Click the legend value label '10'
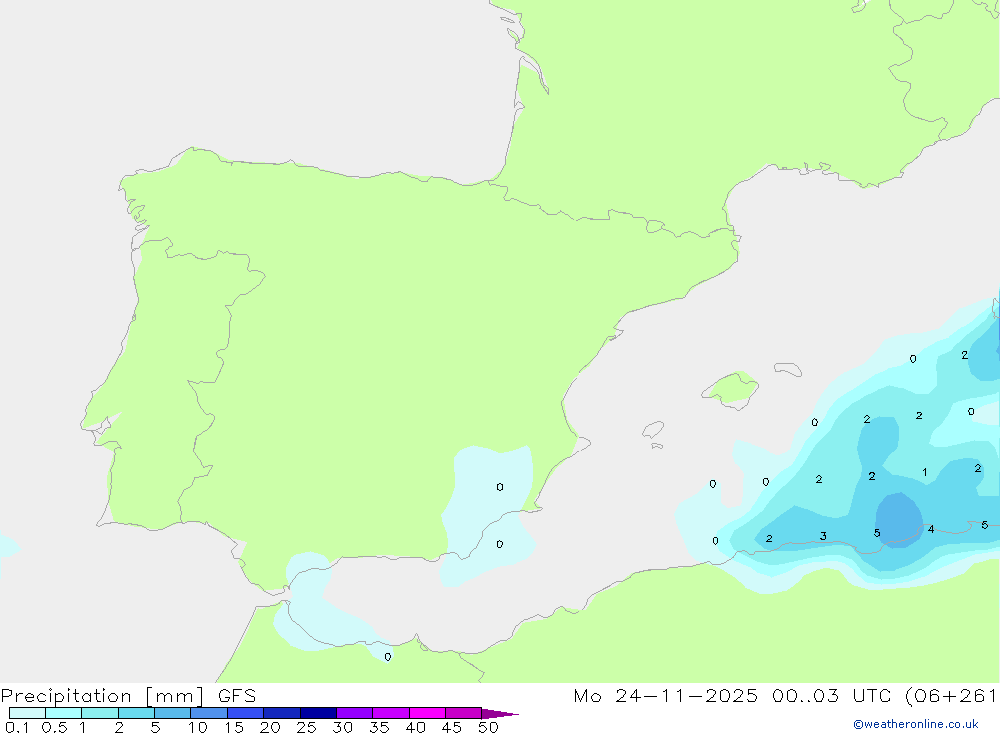The height and width of the screenshot is (733, 1000). pyautogui.click(x=198, y=727)
